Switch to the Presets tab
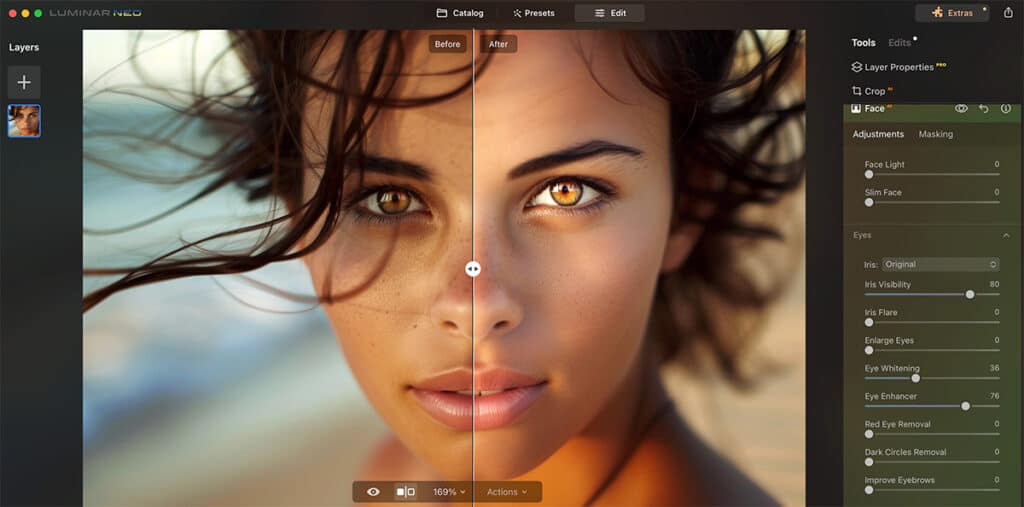Image resolution: width=1024 pixels, height=507 pixels. [534, 13]
